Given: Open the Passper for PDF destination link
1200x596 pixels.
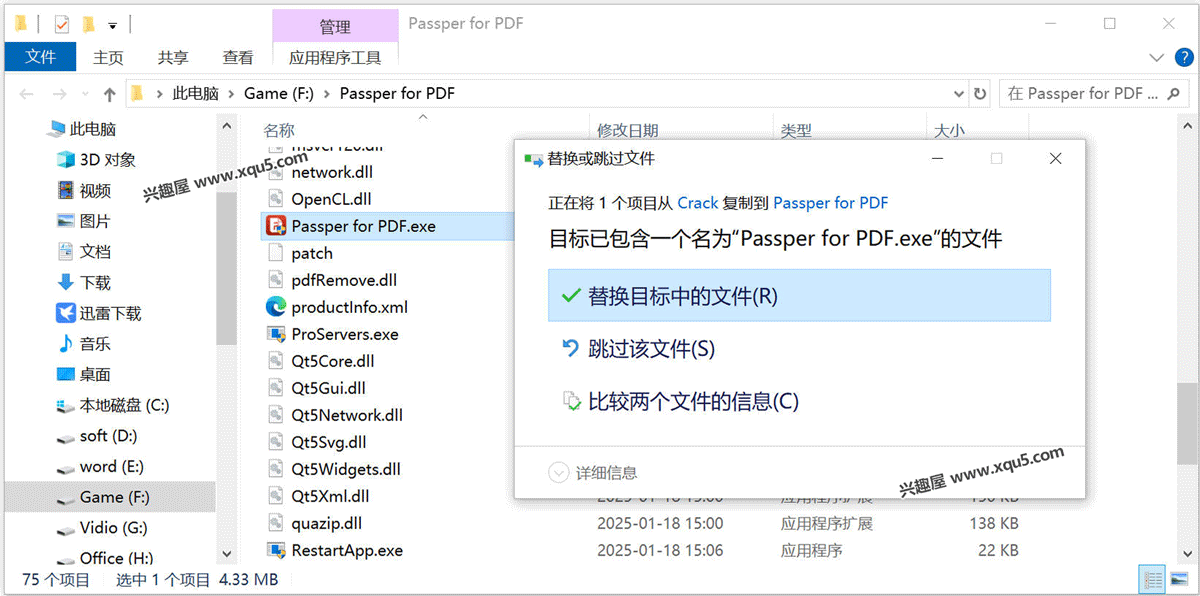Looking at the screenshot, I should [x=830, y=203].
